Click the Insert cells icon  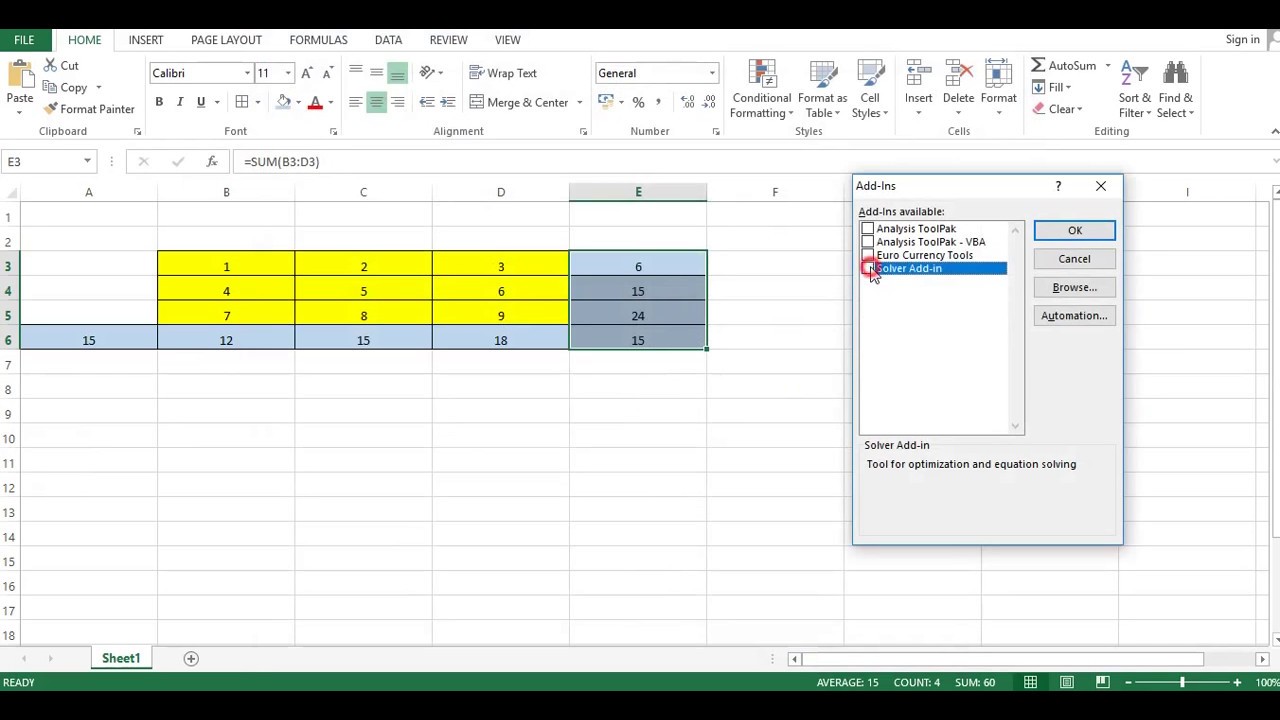[x=918, y=74]
